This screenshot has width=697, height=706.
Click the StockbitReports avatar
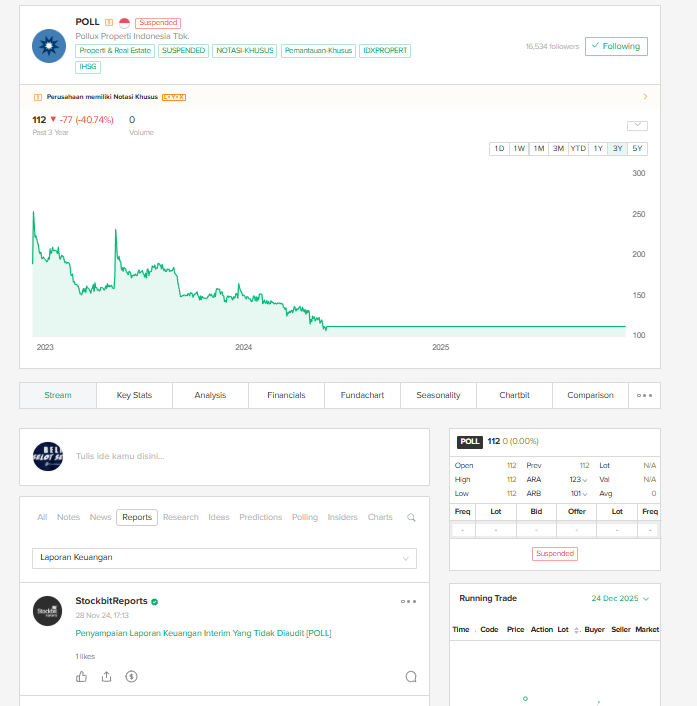pyautogui.click(x=47, y=611)
